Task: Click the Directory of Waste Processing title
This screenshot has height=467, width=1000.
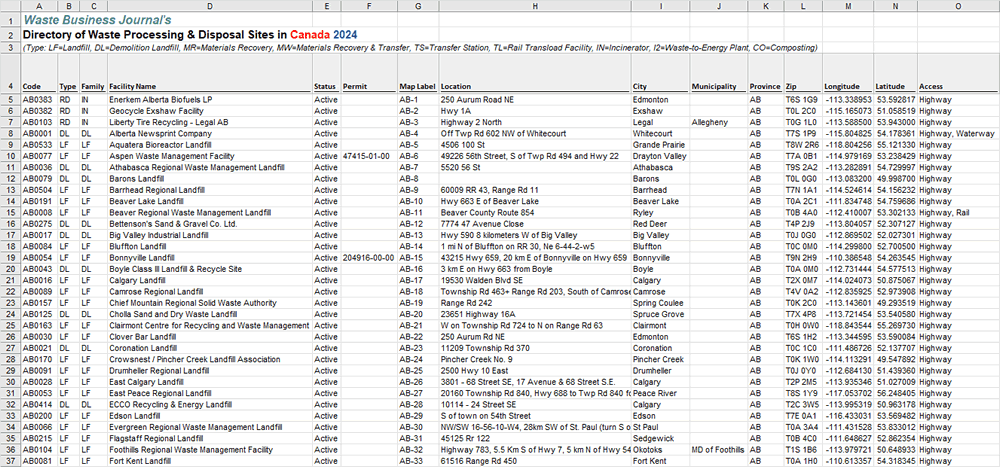Action: pyautogui.click(x=189, y=34)
